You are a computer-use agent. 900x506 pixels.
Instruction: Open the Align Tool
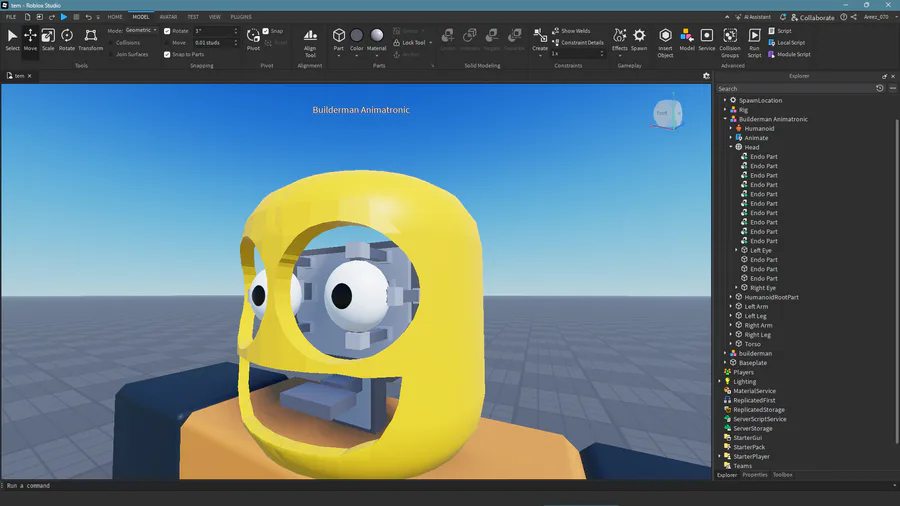tap(310, 40)
